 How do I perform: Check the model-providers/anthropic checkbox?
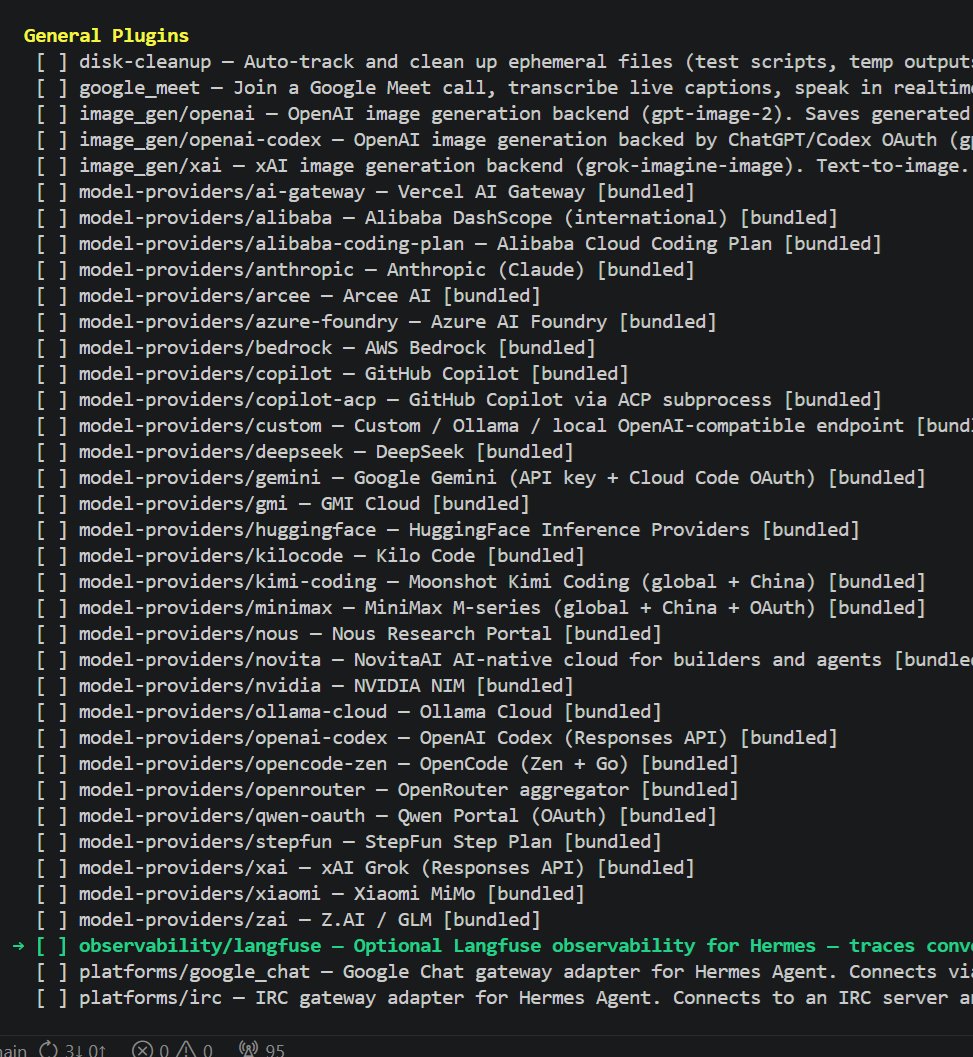point(52,270)
